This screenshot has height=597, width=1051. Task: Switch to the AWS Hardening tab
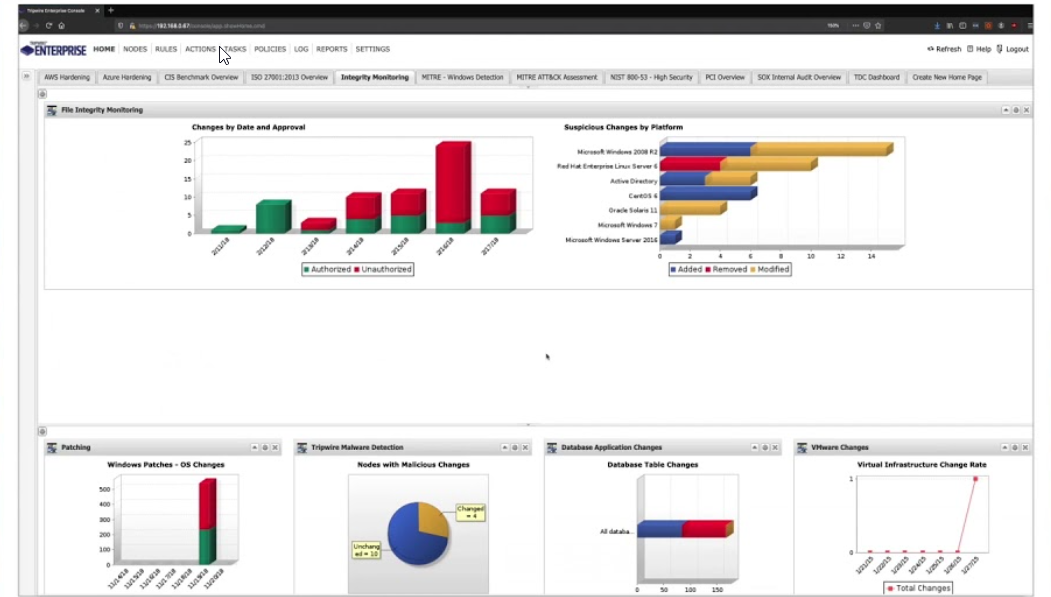pos(67,77)
